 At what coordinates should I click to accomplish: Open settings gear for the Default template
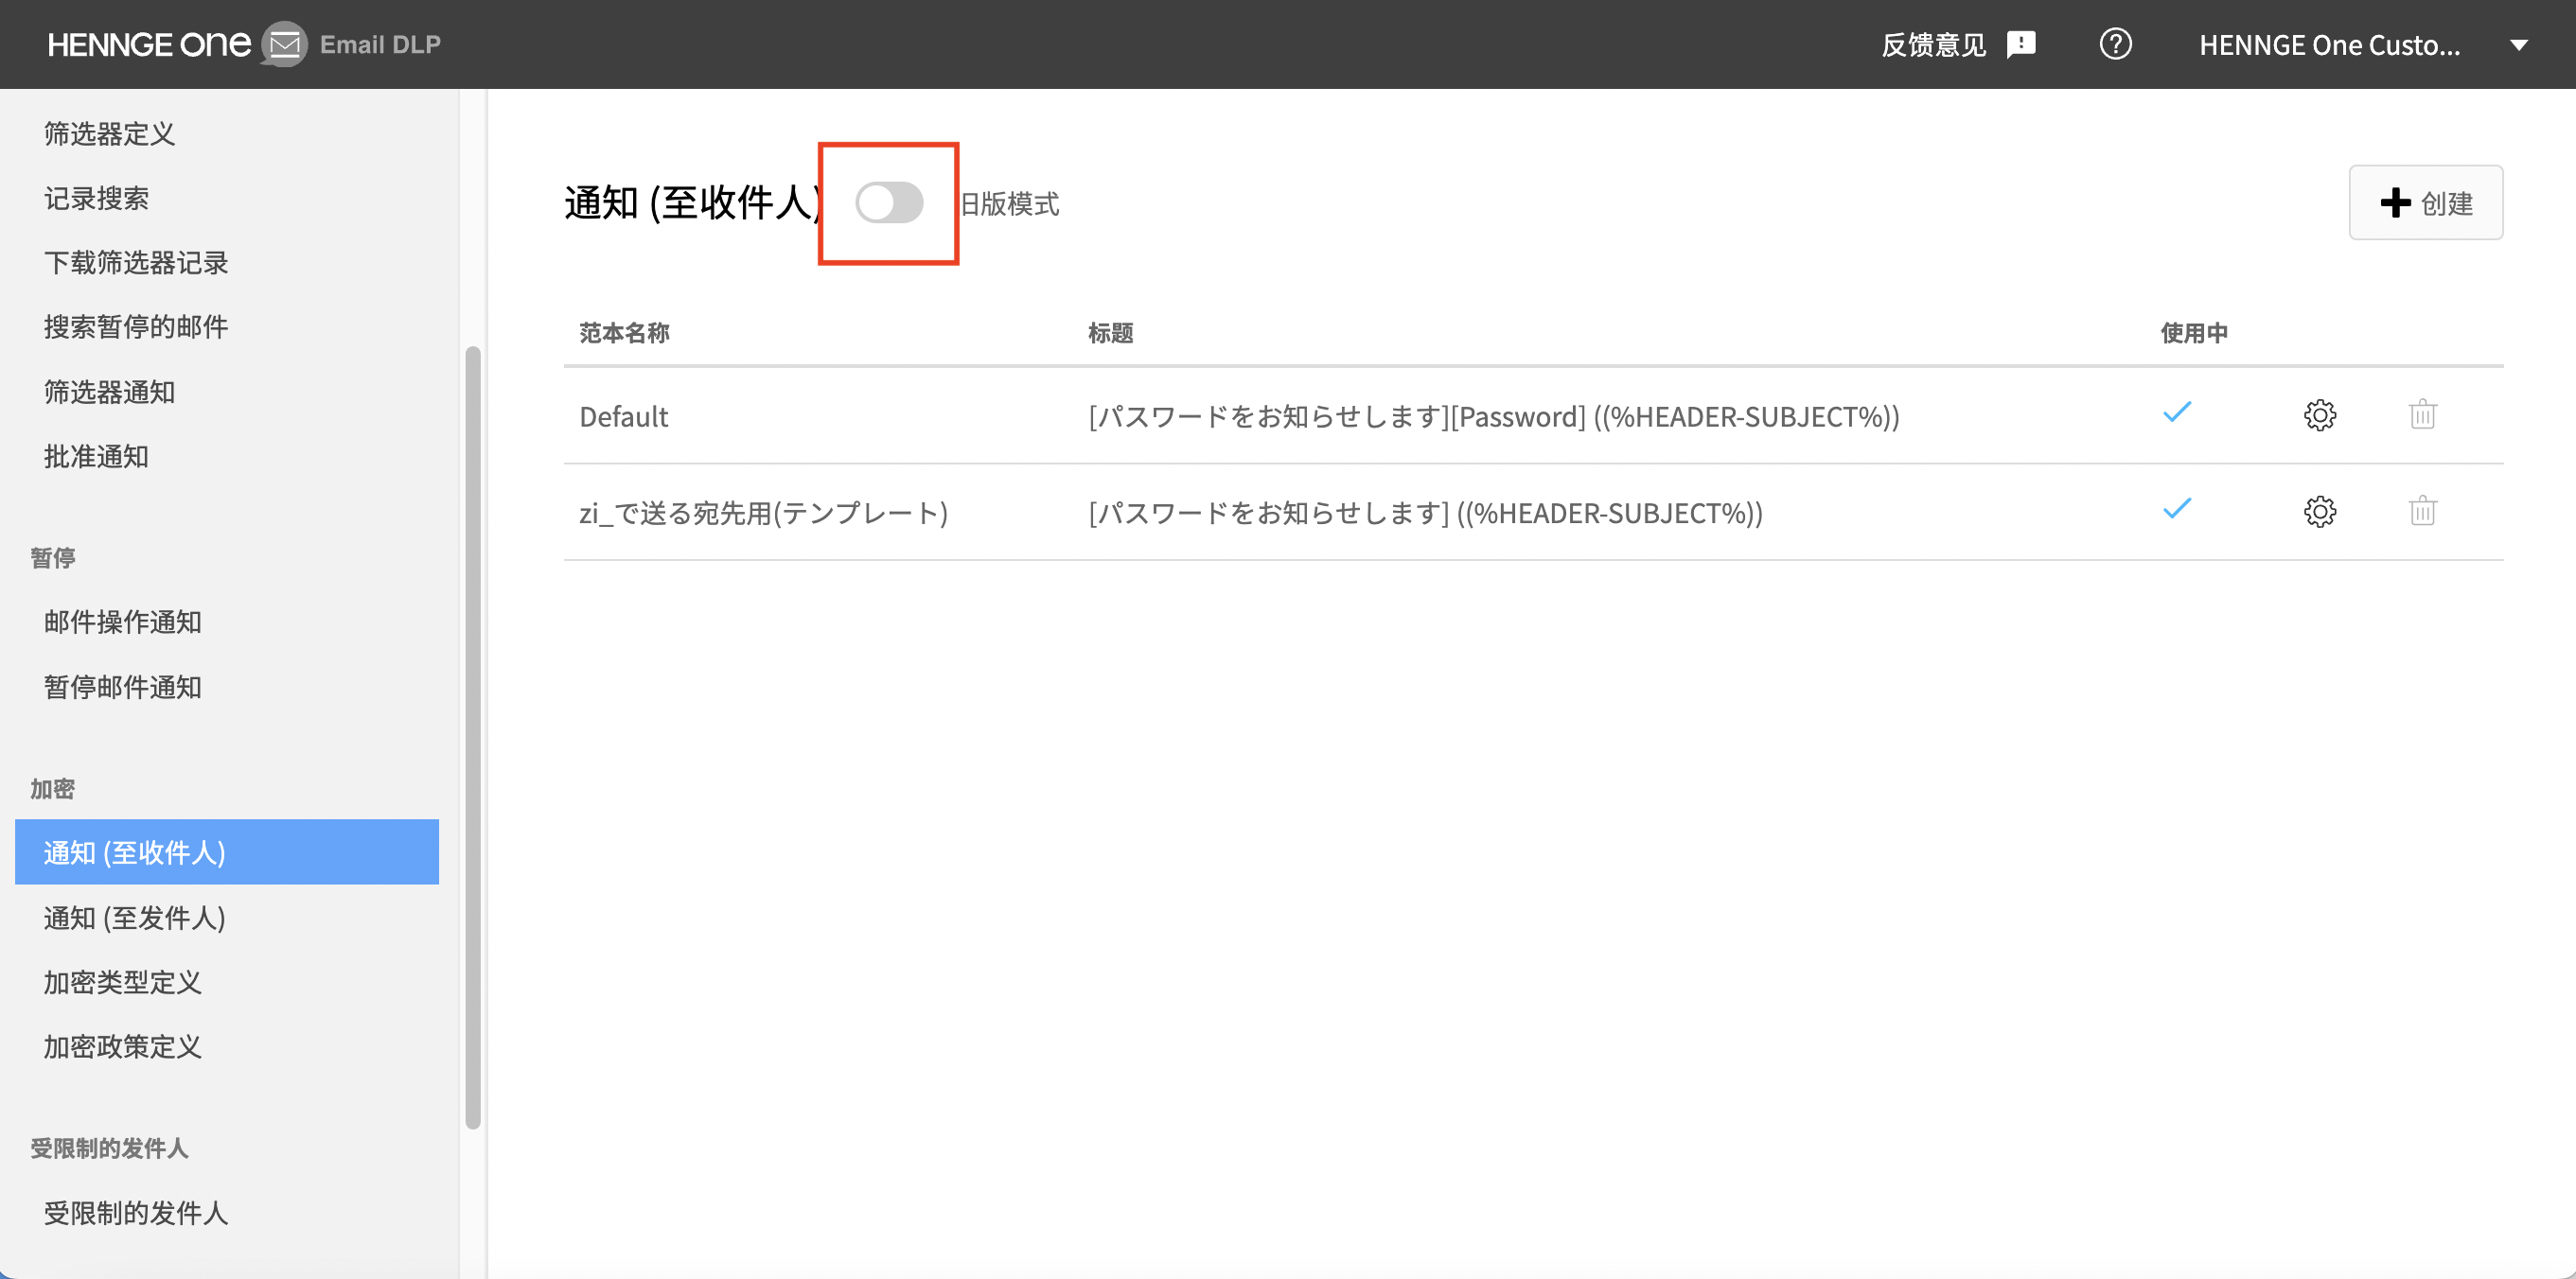[x=2320, y=415]
